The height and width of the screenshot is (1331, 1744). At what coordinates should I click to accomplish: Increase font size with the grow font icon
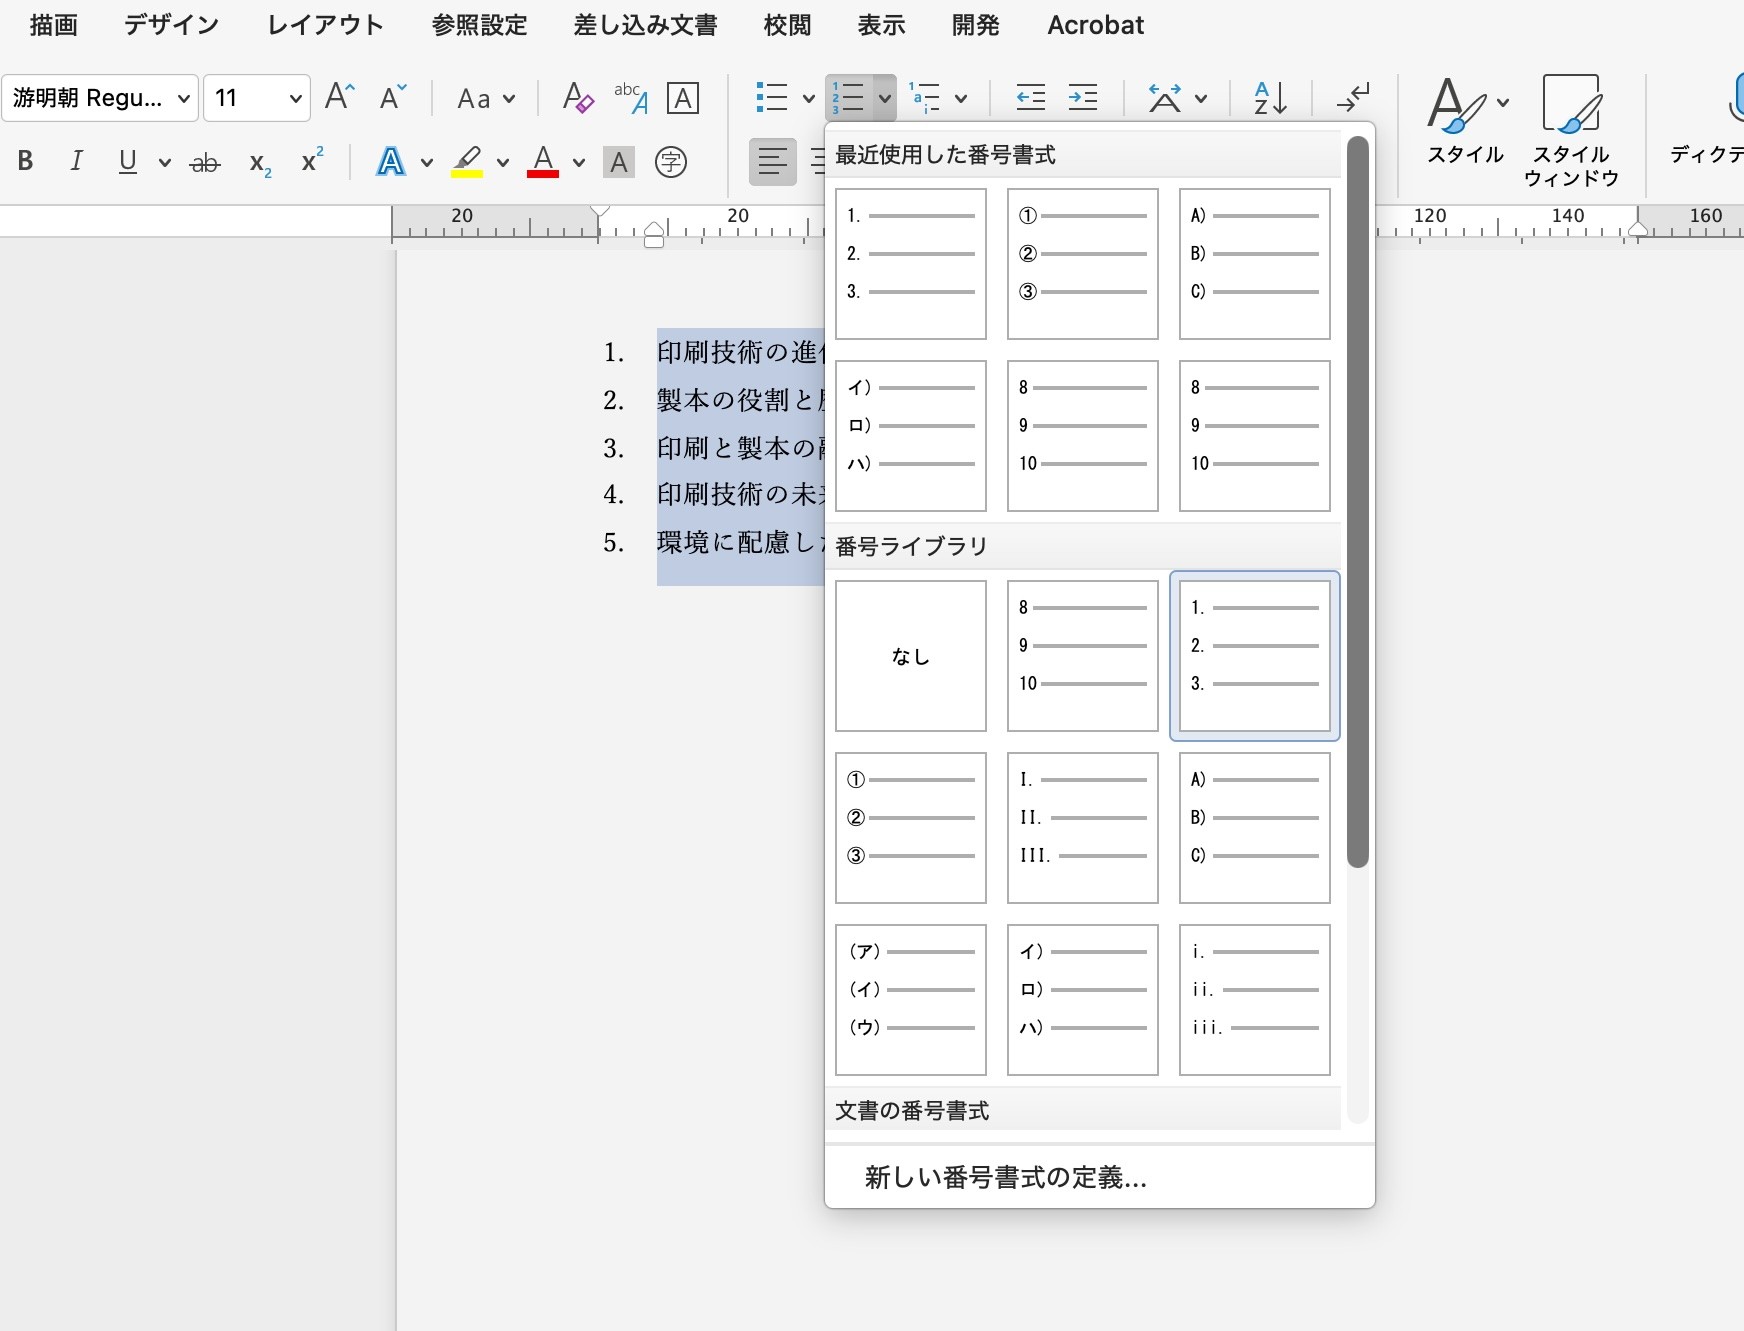340,97
